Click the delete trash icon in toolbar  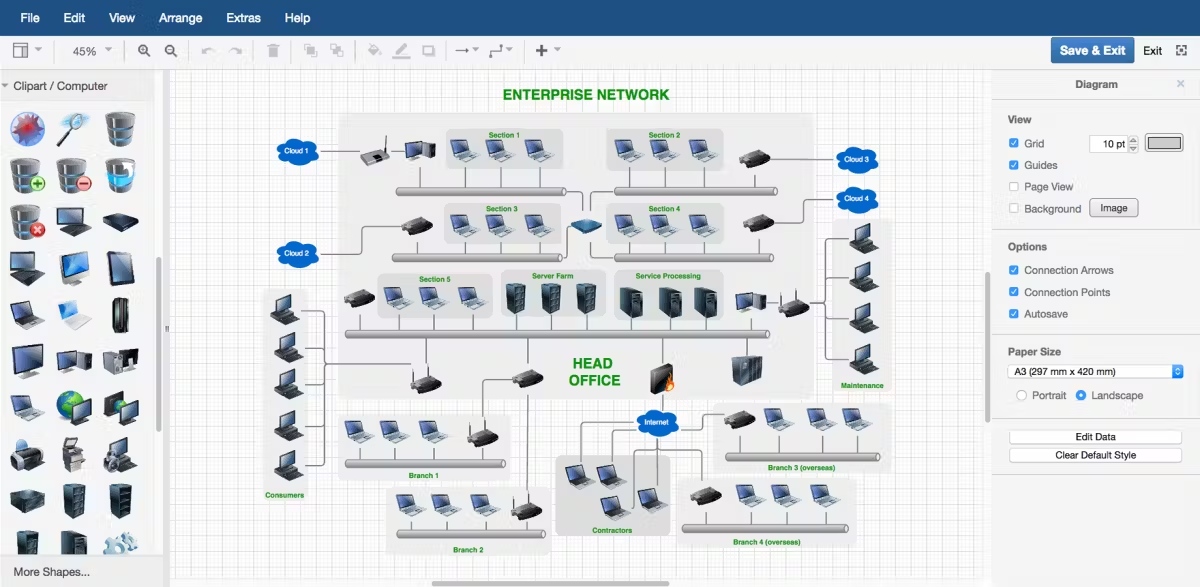click(x=273, y=50)
